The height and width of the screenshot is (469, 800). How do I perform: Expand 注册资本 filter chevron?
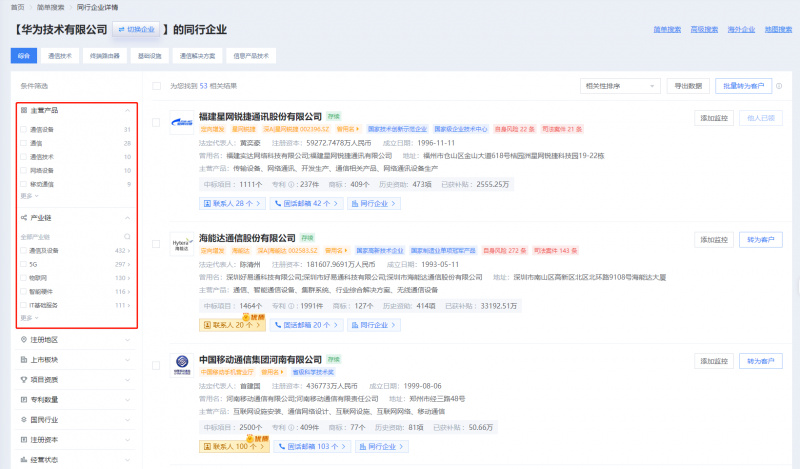pos(128,440)
